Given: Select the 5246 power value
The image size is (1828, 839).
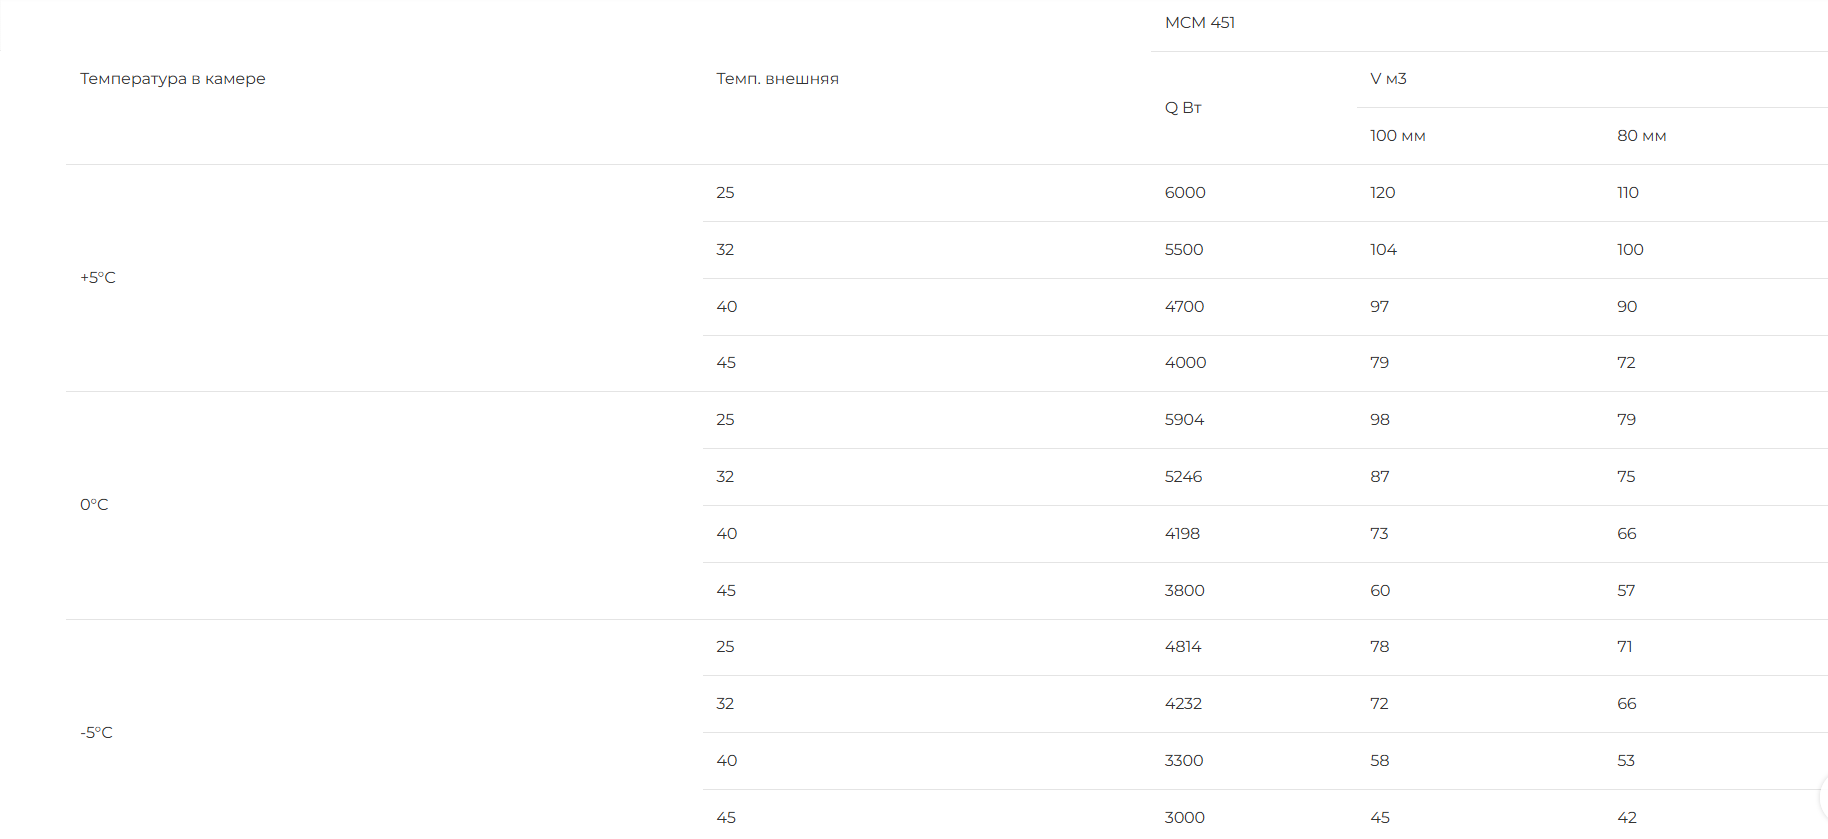Looking at the screenshot, I should click(x=1183, y=477).
